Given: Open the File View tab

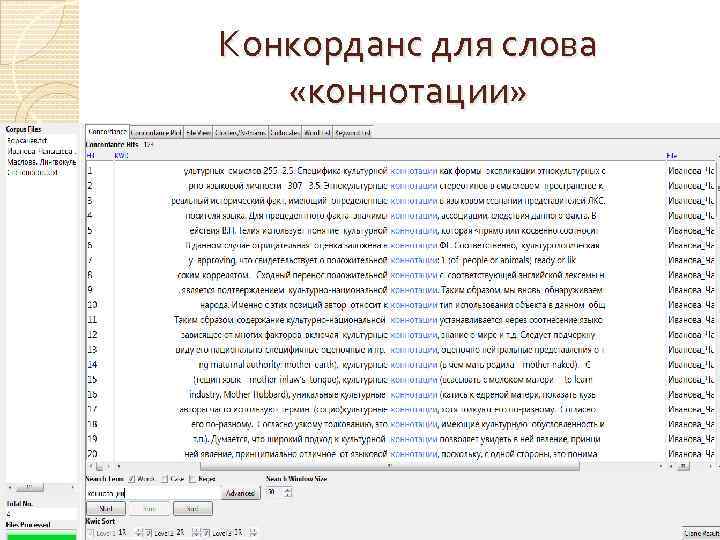Looking at the screenshot, I should (198, 133).
